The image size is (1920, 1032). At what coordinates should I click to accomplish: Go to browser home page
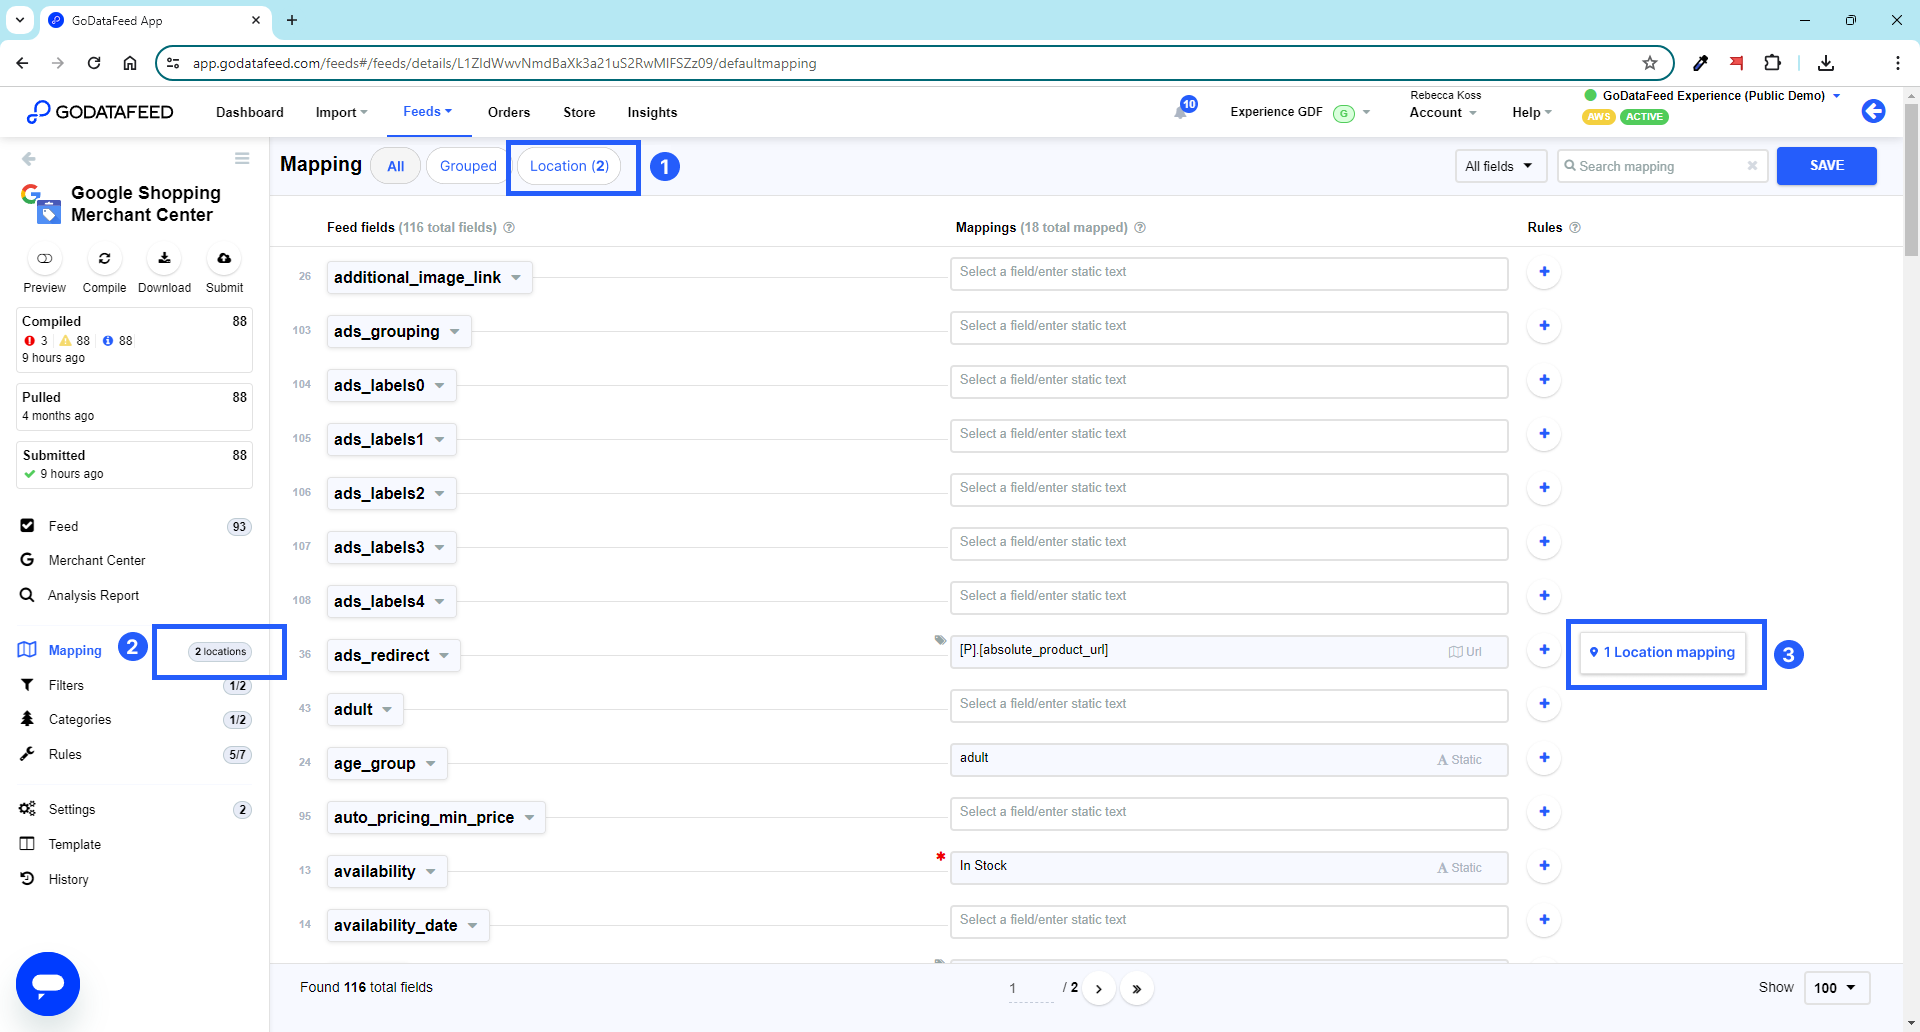point(130,63)
